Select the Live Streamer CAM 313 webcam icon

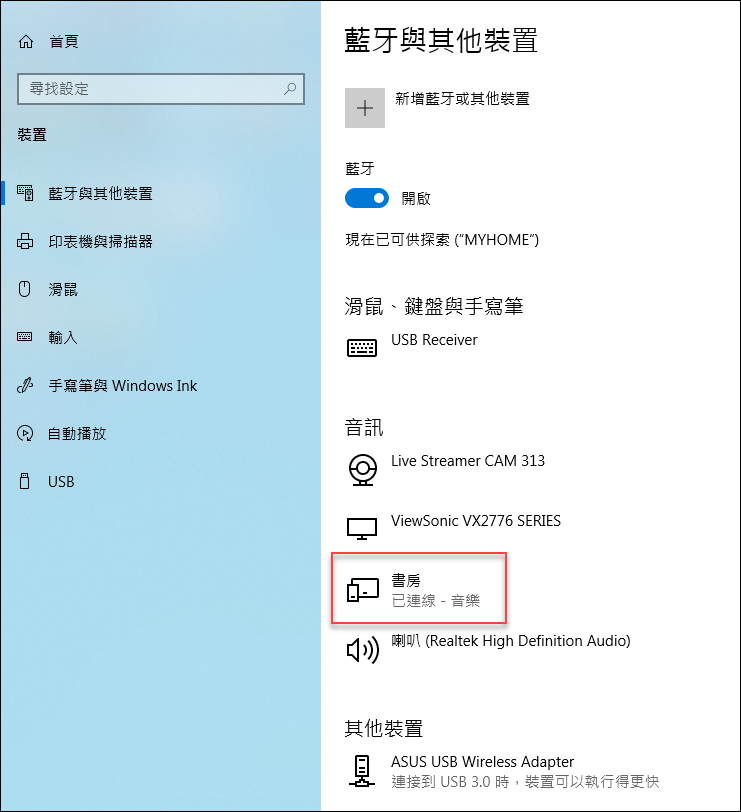coord(362,469)
